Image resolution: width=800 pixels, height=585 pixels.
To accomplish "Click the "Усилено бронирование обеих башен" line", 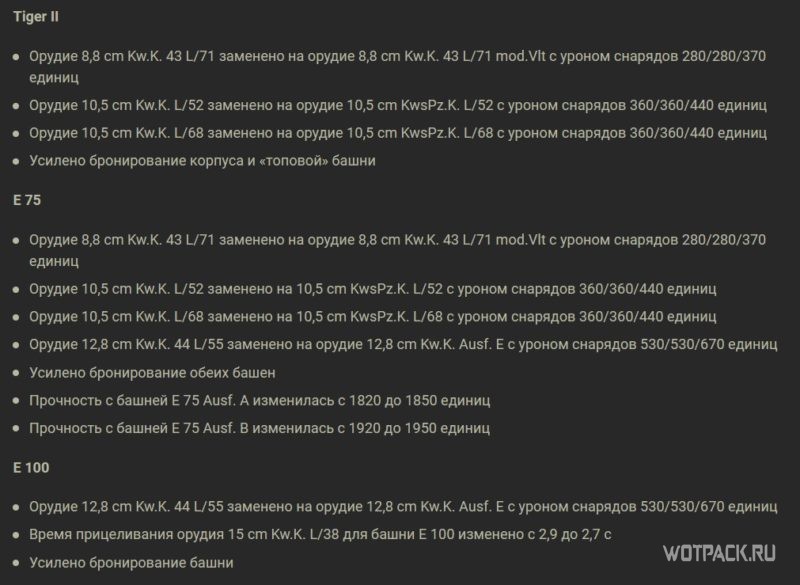I will [152, 373].
